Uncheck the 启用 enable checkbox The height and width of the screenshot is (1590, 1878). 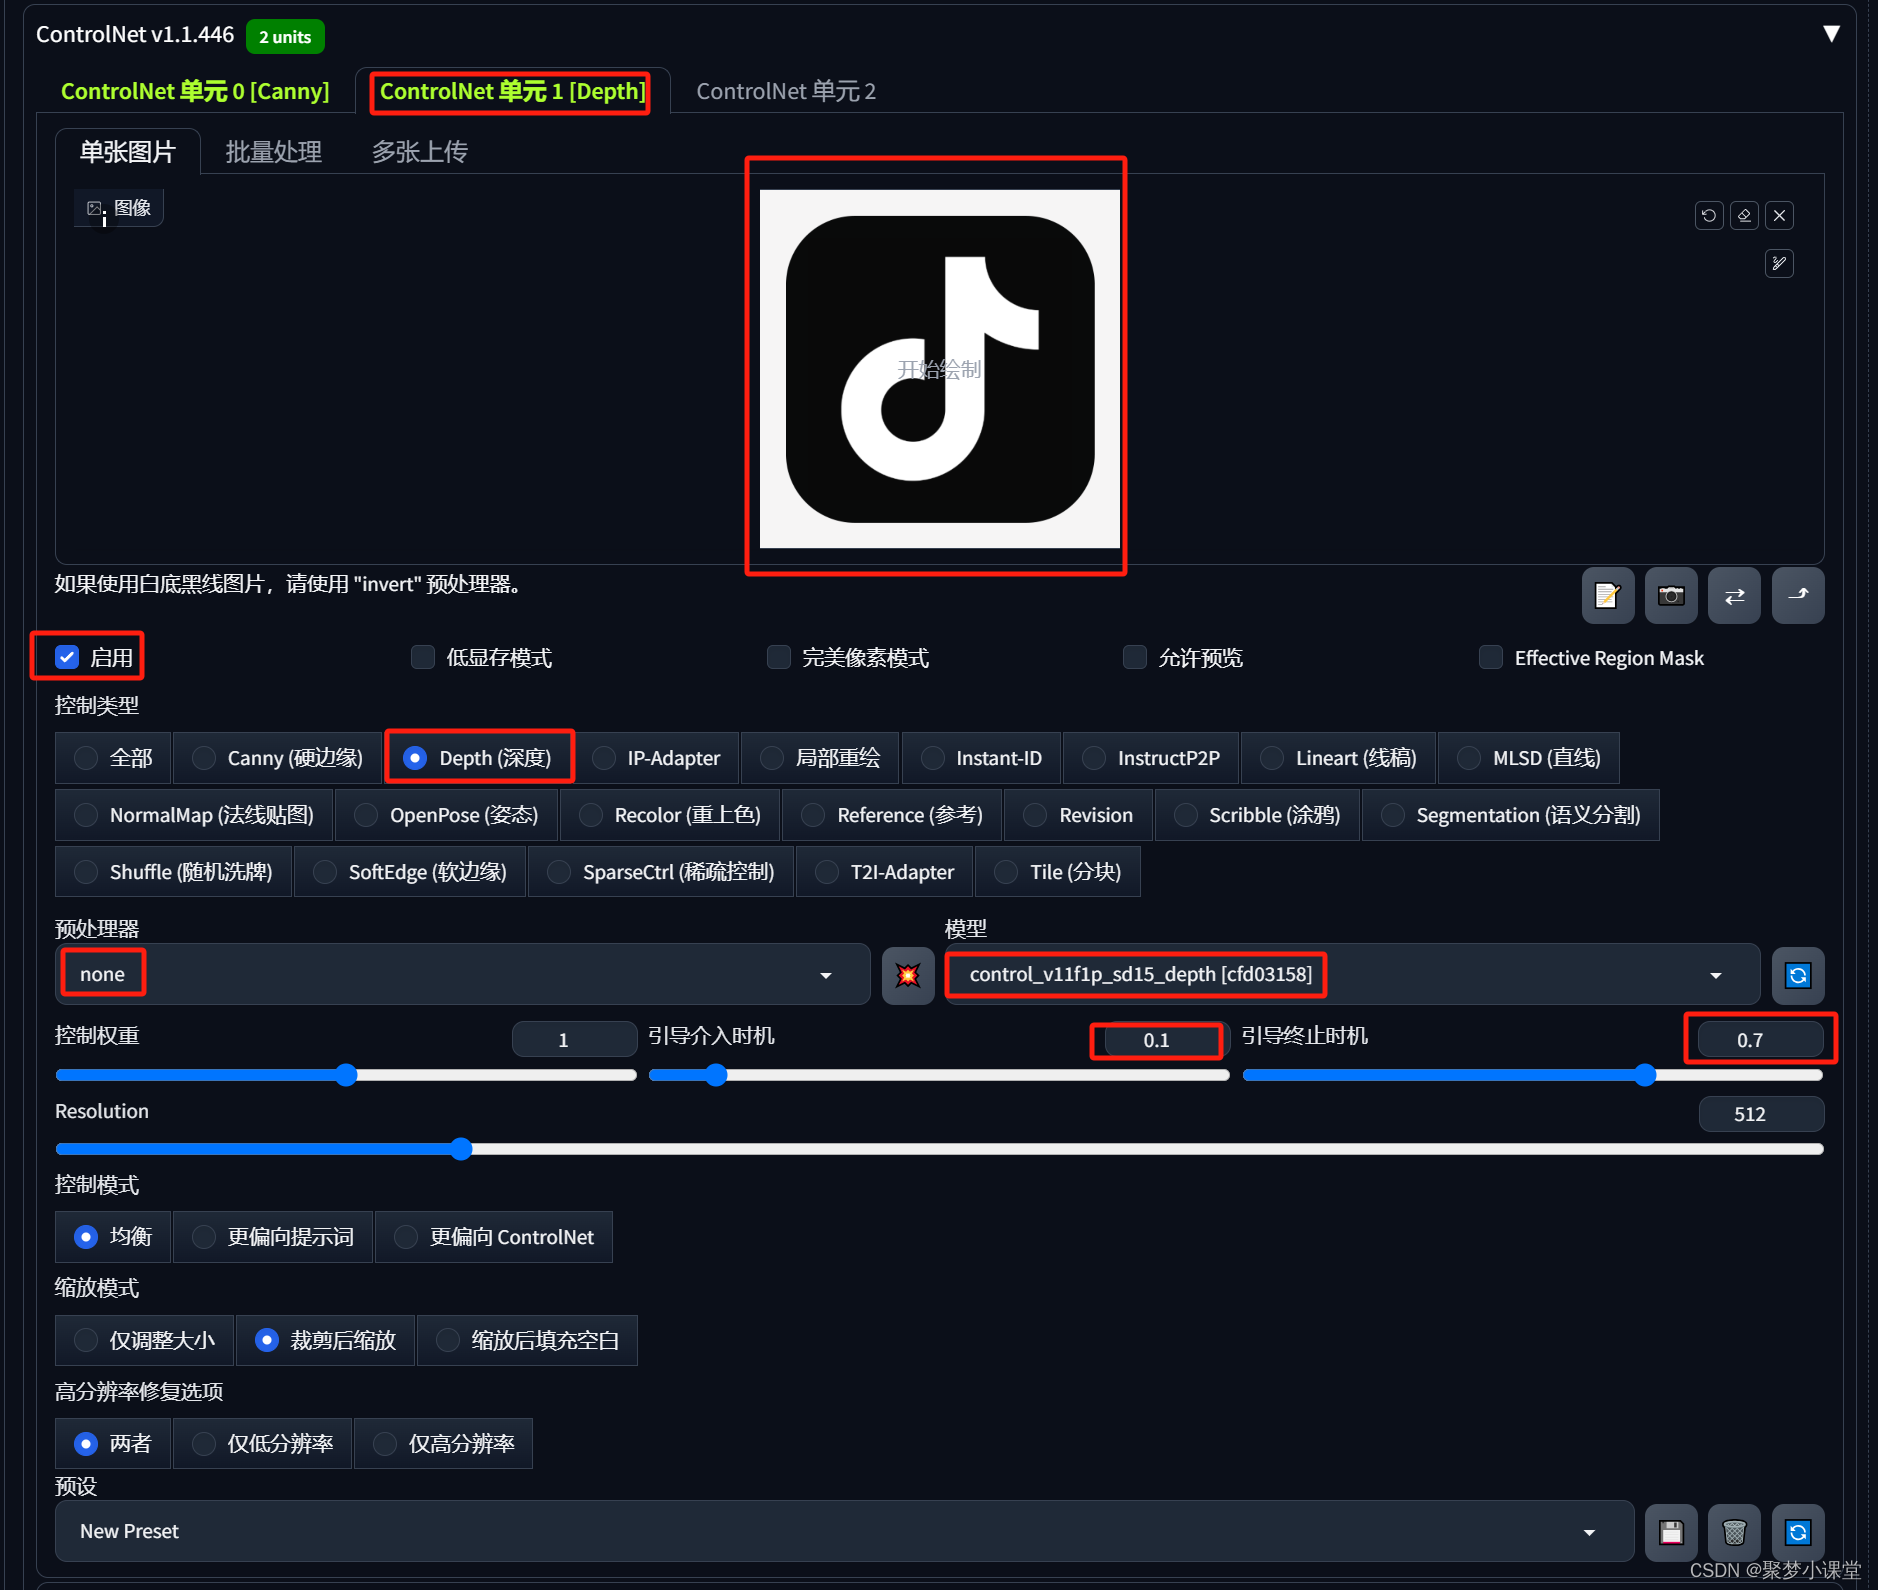(67, 657)
